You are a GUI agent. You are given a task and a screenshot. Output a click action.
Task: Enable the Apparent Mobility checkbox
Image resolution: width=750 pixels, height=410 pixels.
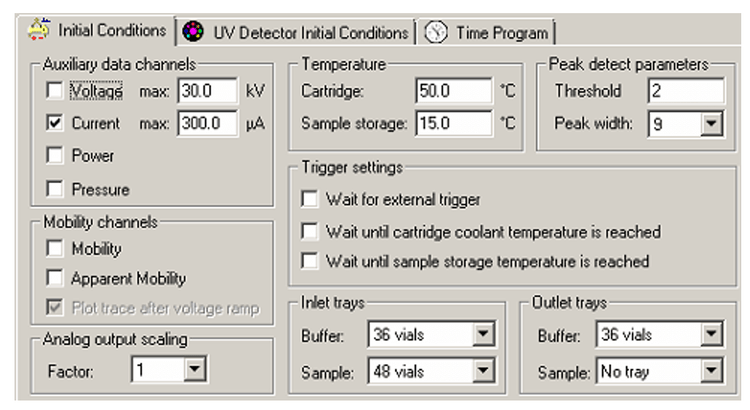point(55,278)
